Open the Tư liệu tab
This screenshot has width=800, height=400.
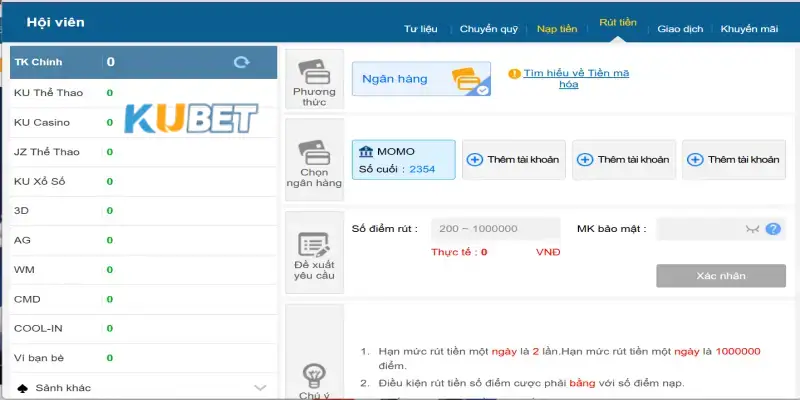(421, 29)
